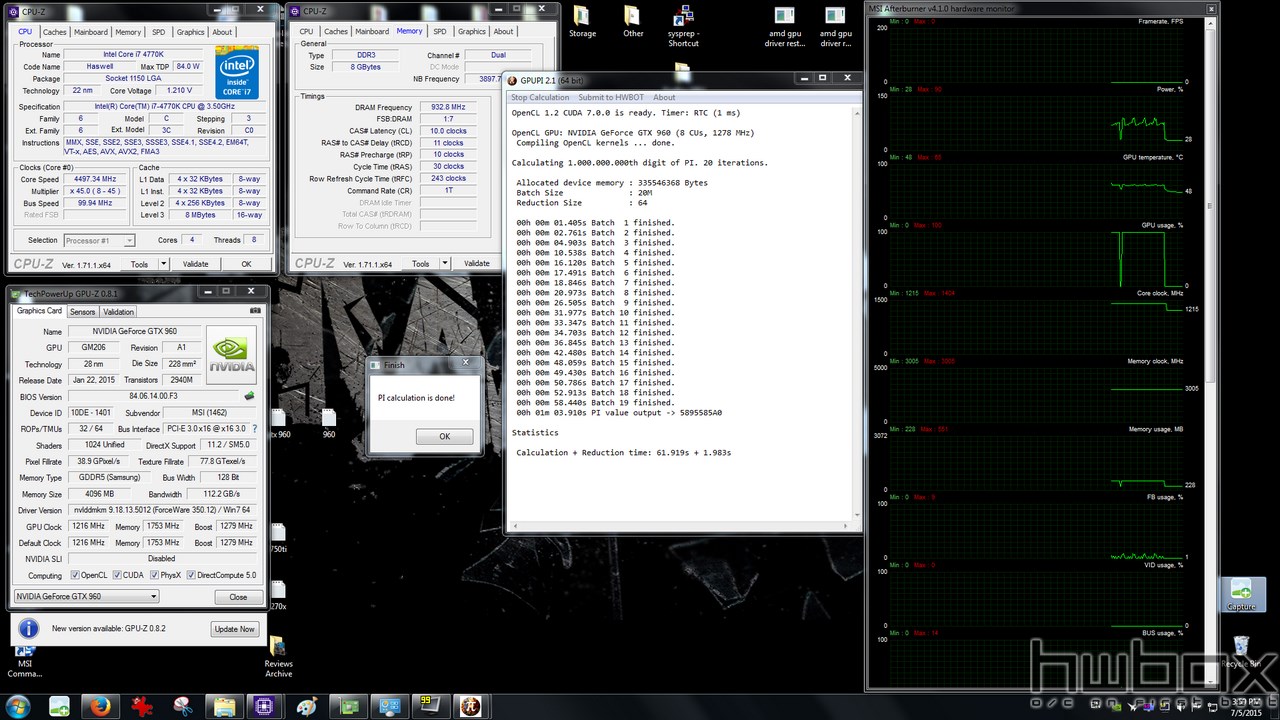Open the Capture desktop icon

pyautogui.click(x=1241, y=595)
